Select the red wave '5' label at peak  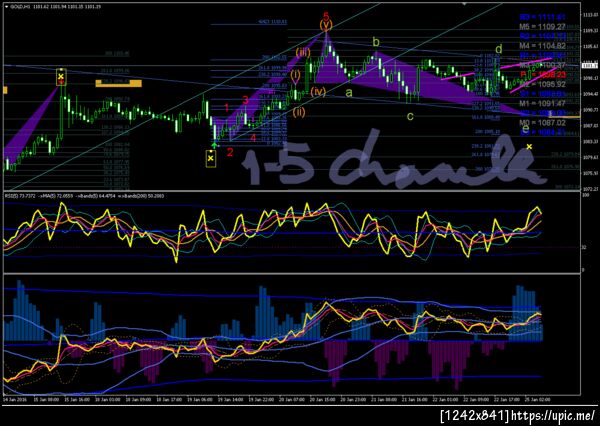(x=326, y=16)
